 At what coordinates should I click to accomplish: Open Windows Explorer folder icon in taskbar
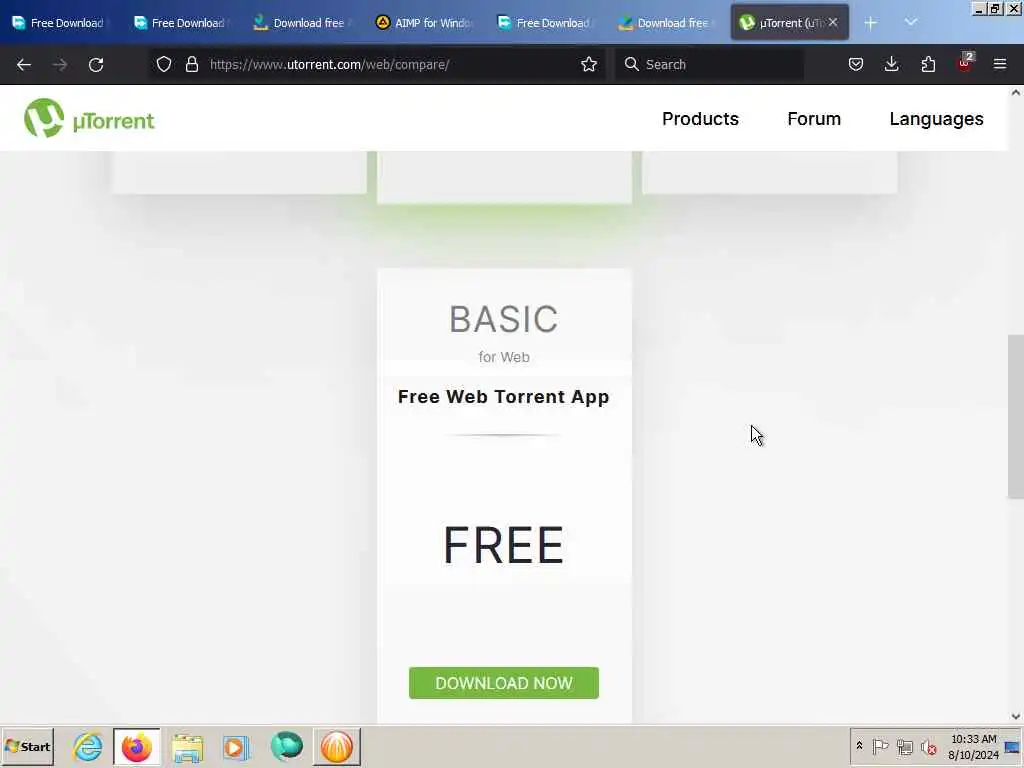tap(187, 747)
